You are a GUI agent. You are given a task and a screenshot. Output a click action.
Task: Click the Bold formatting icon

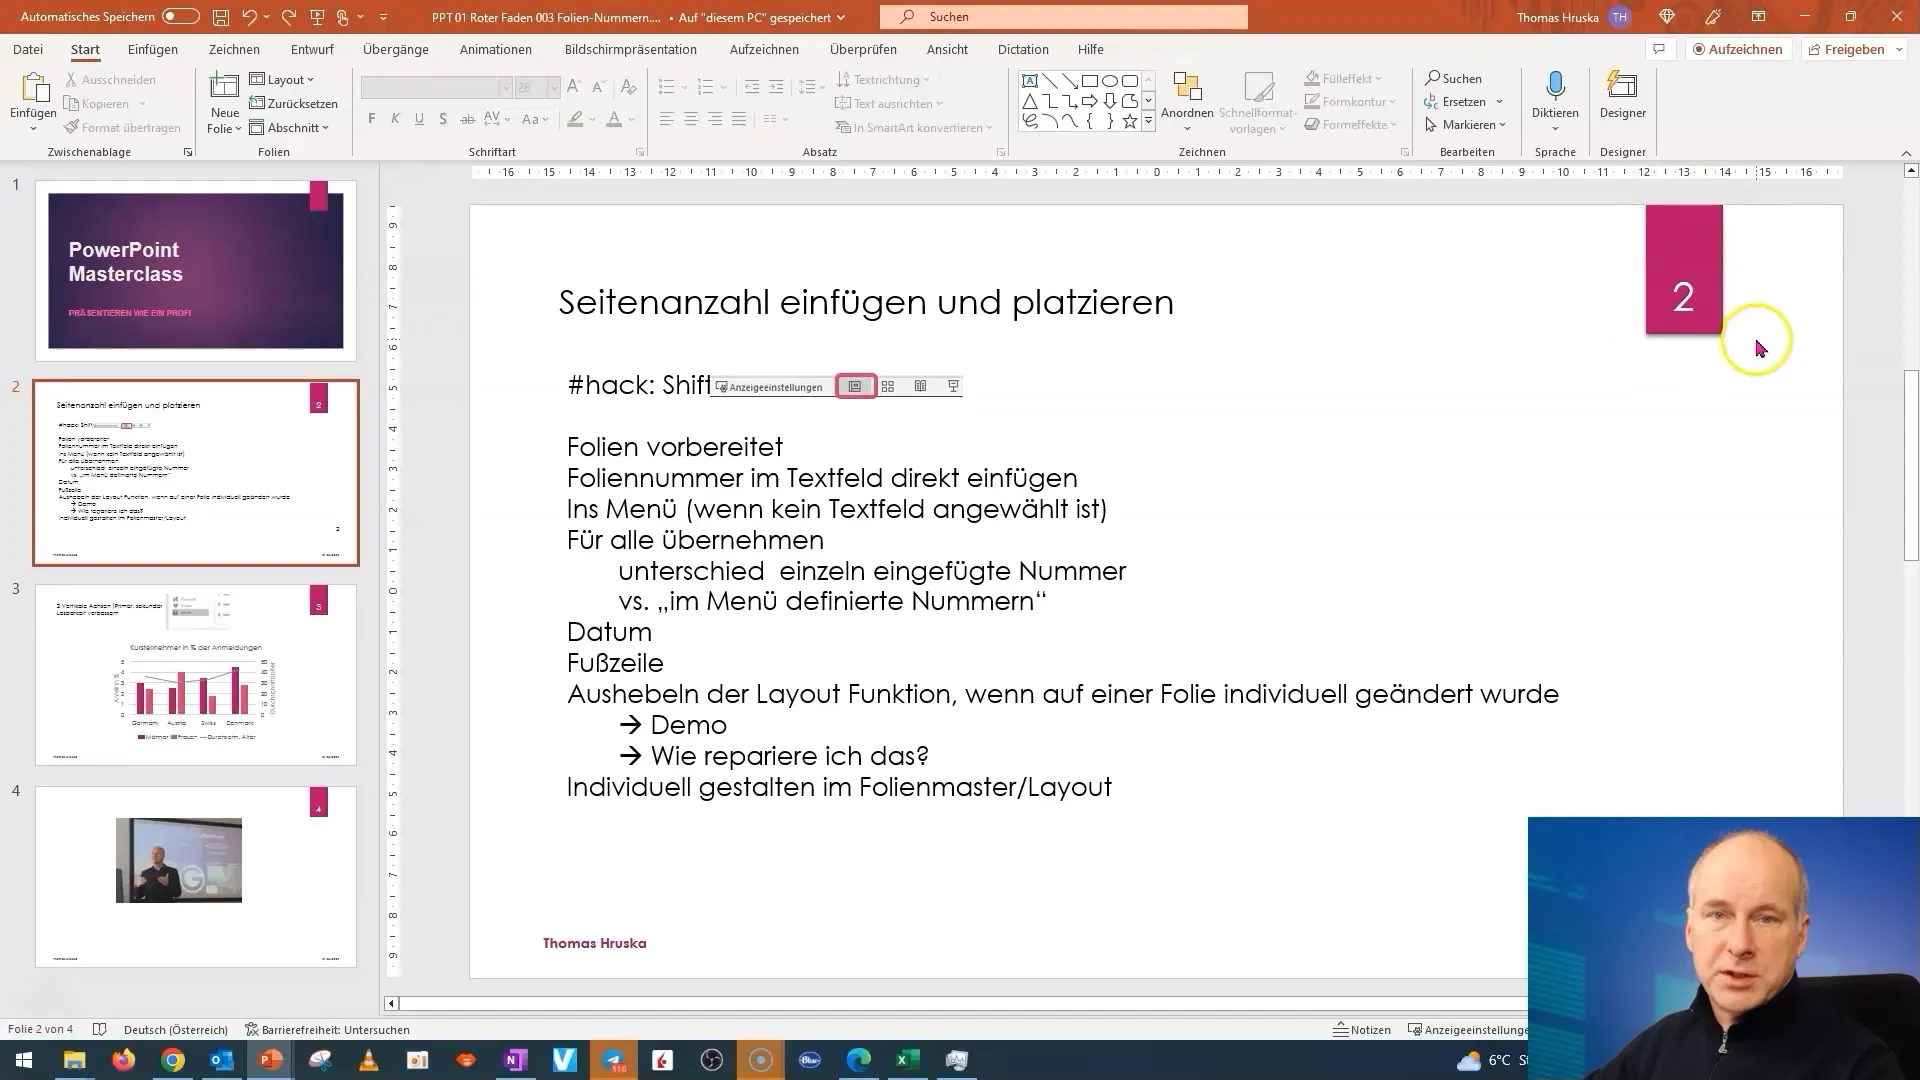[x=372, y=121]
